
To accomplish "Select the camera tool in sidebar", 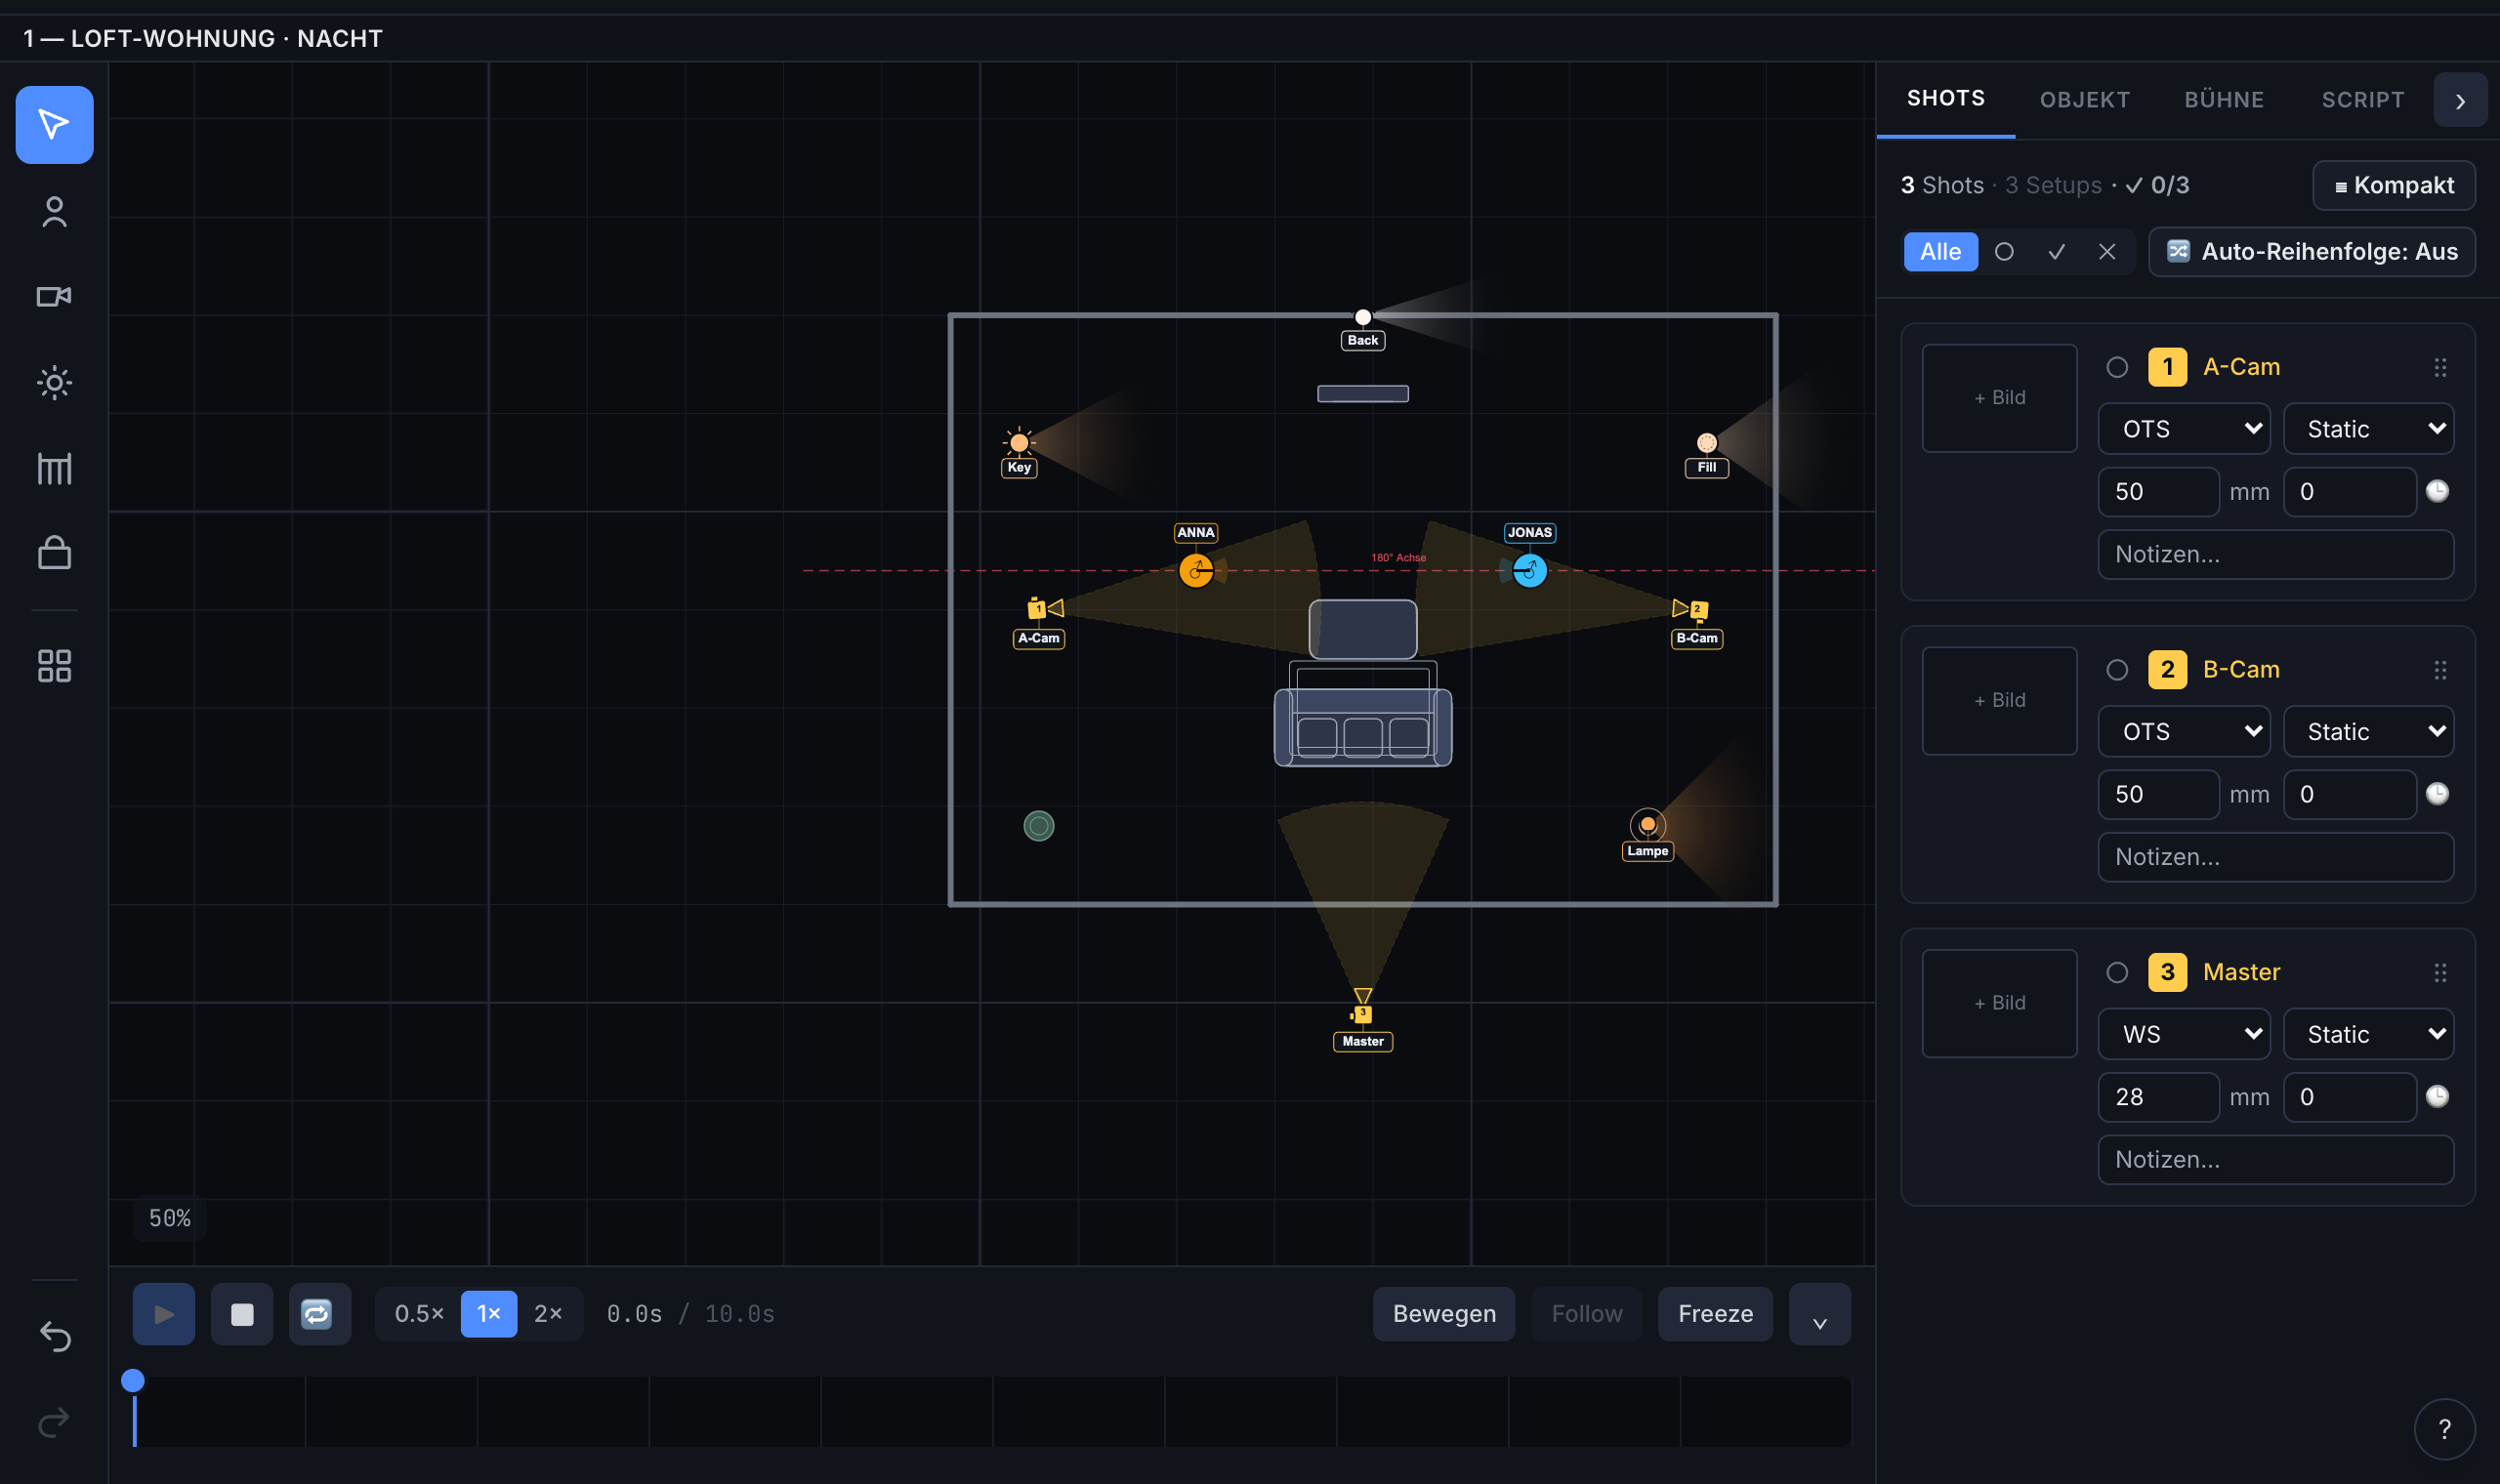I will [54, 296].
